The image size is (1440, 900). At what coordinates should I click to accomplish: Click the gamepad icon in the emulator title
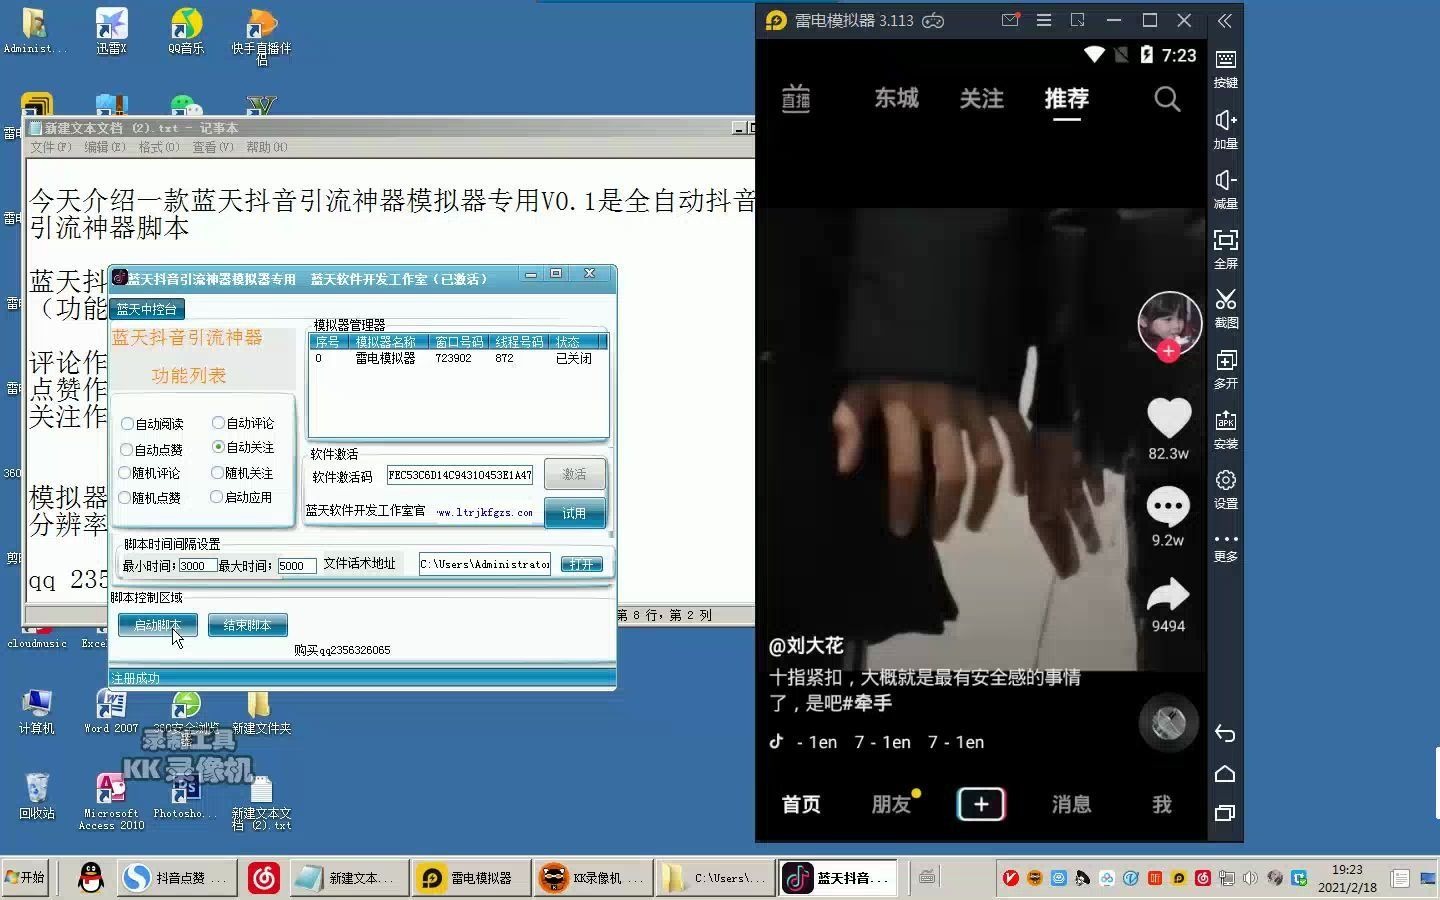[933, 20]
